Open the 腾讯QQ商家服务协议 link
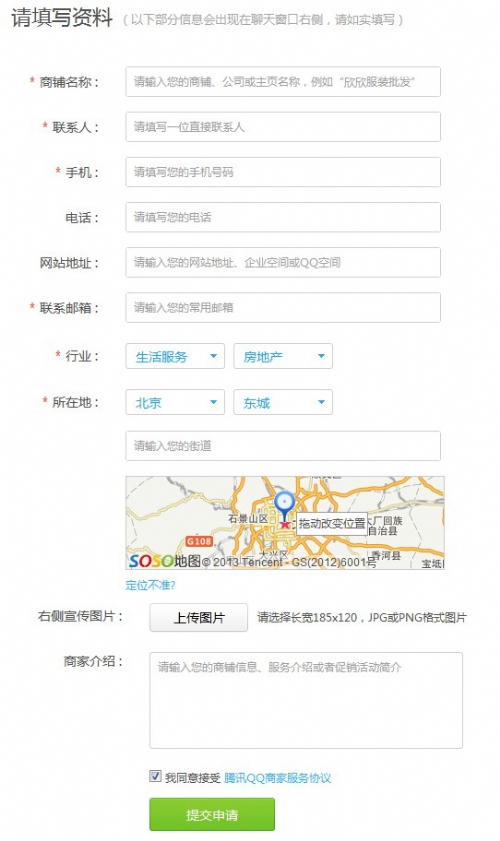This screenshot has width=500, height=841. click(277, 778)
